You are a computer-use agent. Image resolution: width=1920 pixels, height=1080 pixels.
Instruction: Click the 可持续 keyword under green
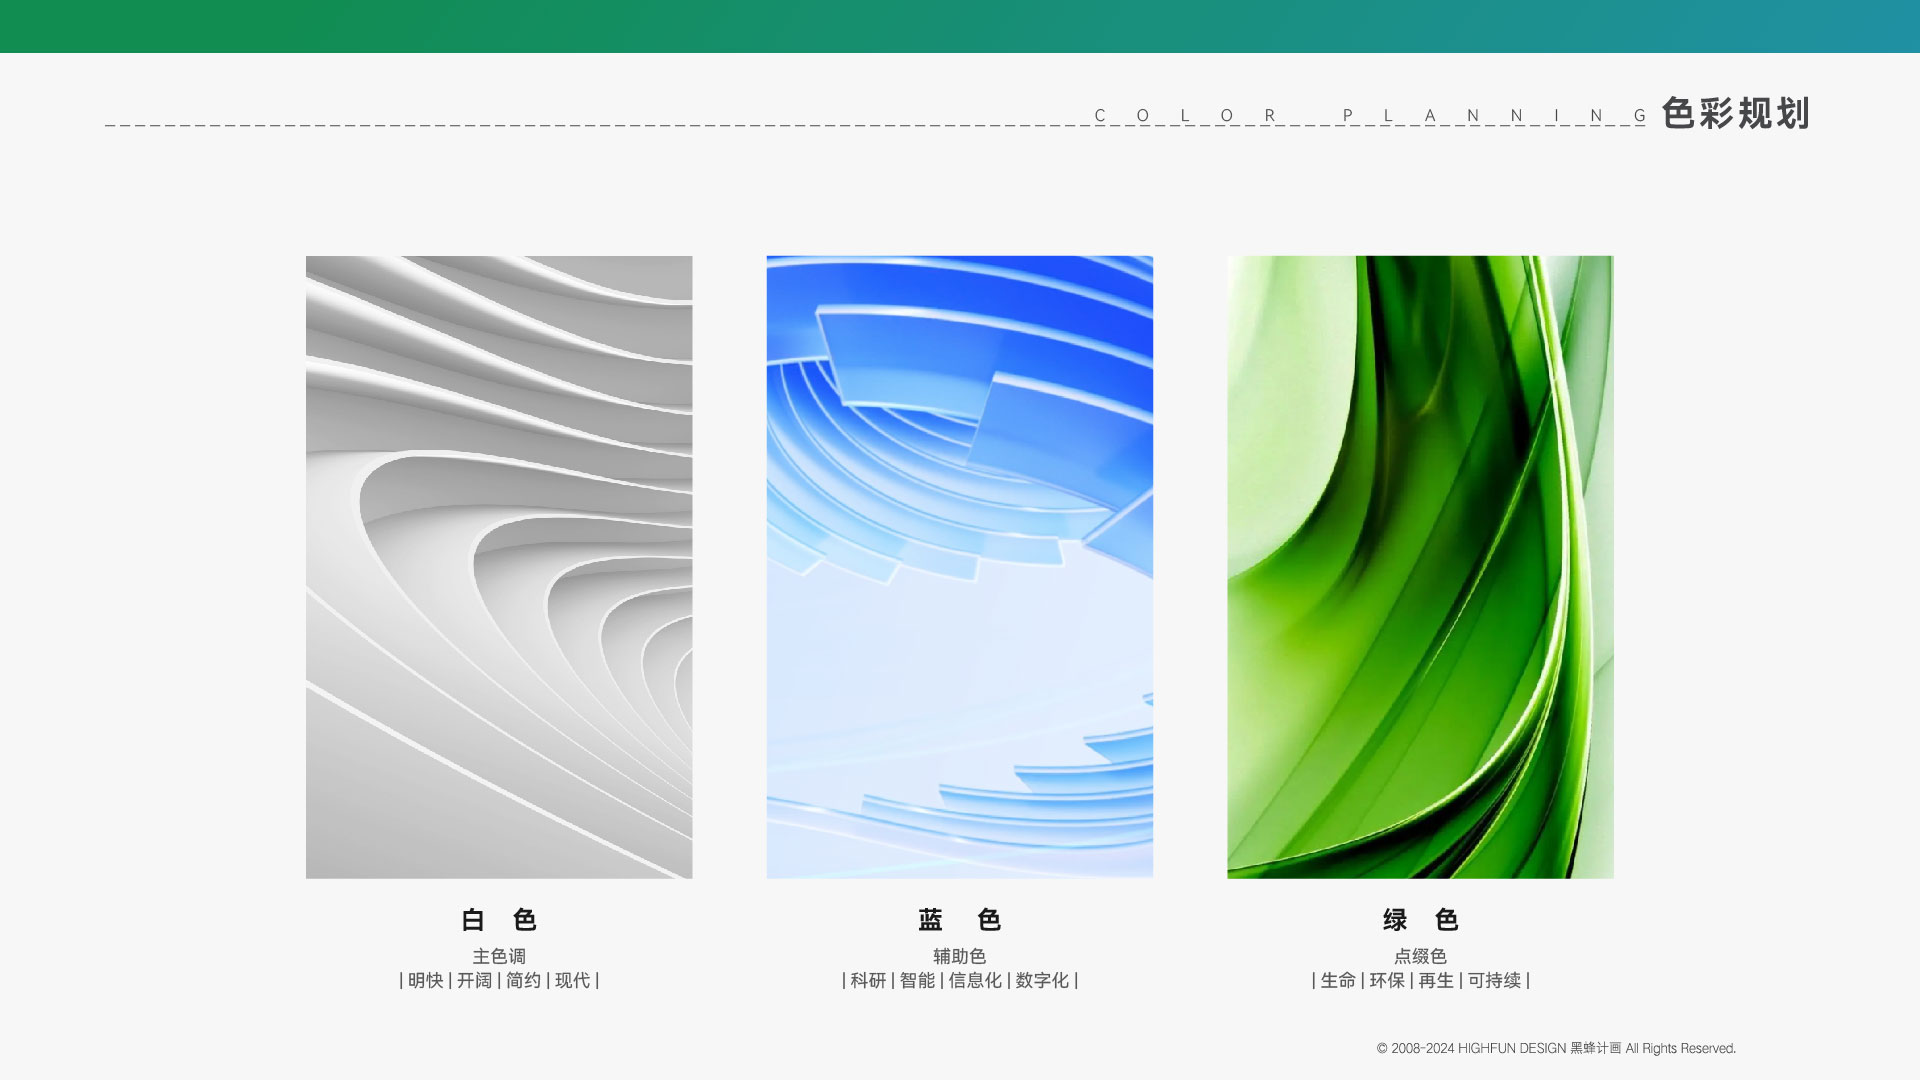click(1494, 981)
